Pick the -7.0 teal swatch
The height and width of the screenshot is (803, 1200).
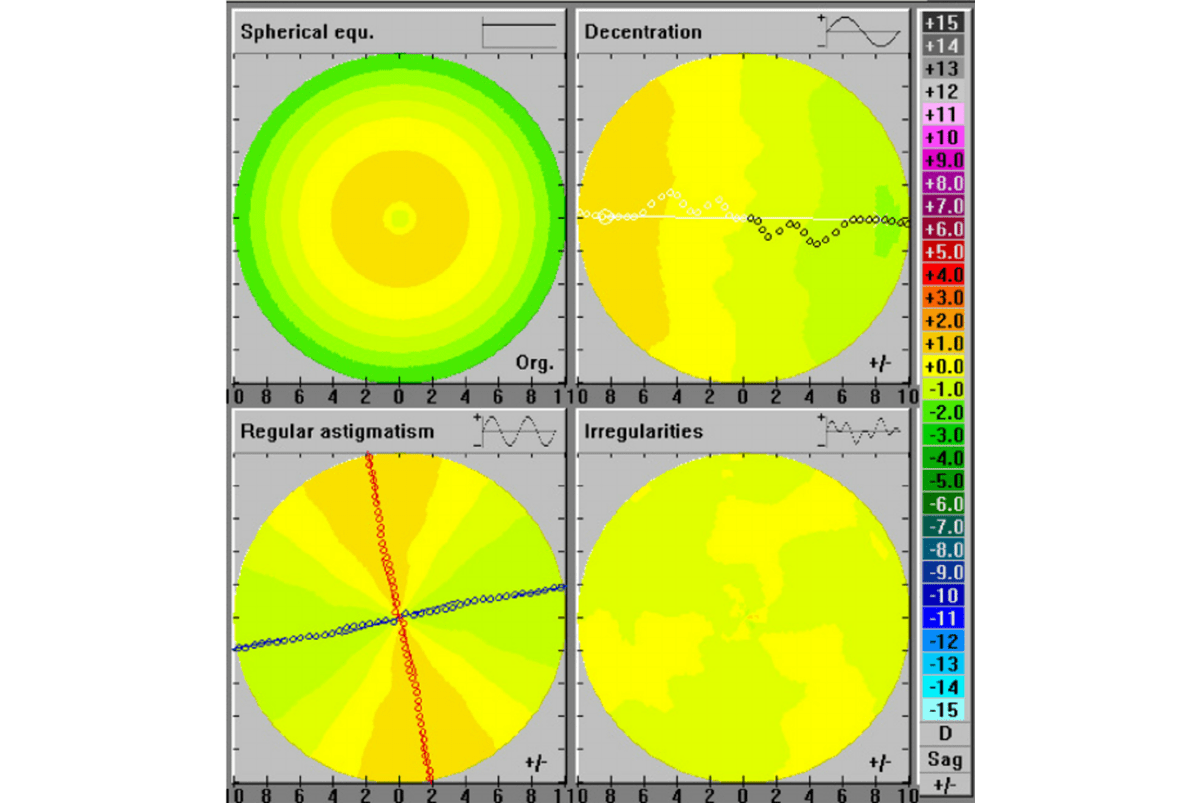tap(943, 526)
